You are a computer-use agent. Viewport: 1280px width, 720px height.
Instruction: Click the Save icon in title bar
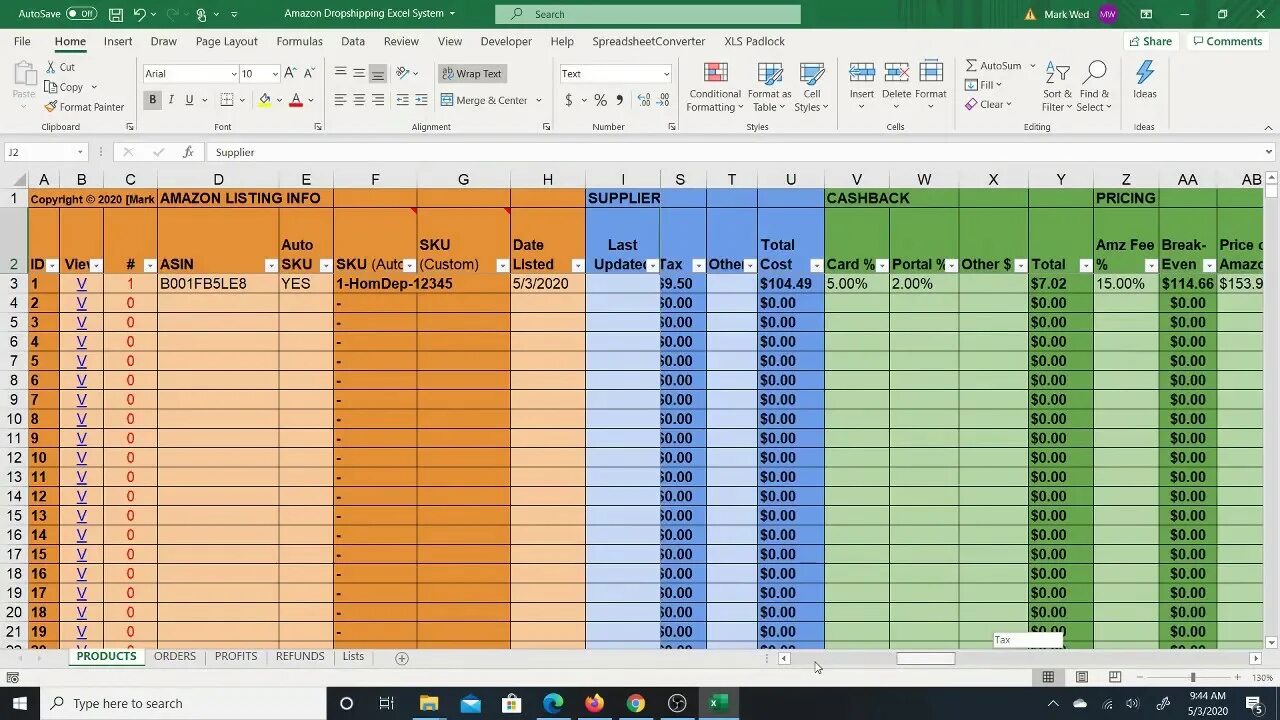pyautogui.click(x=116, y=14)
